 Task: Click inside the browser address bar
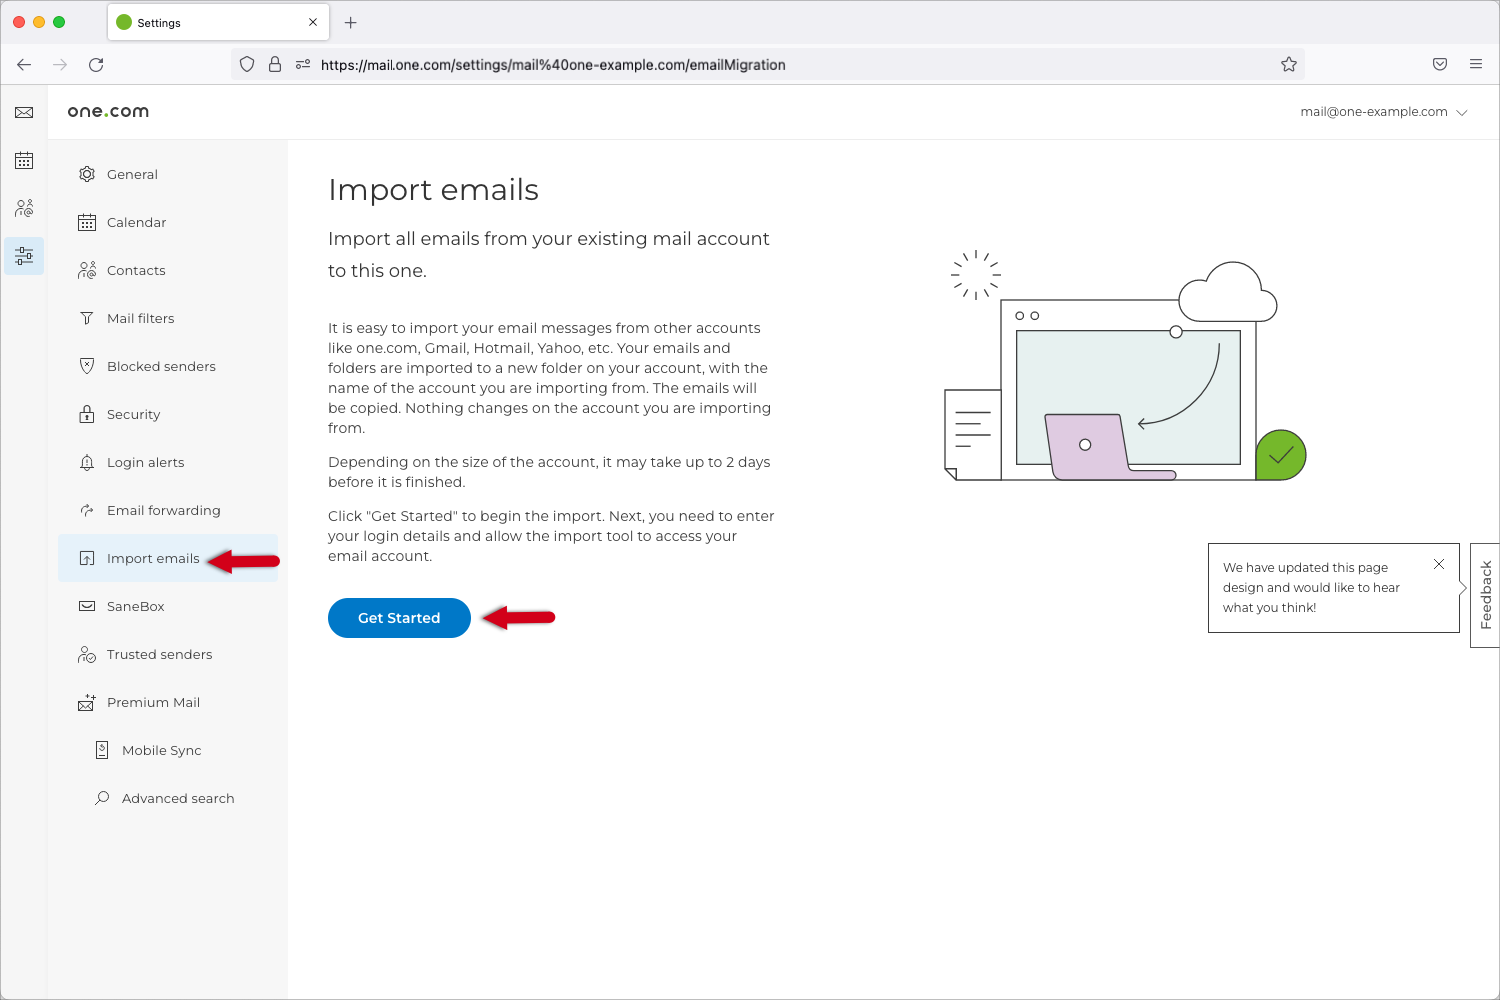(x=700, y=64)
